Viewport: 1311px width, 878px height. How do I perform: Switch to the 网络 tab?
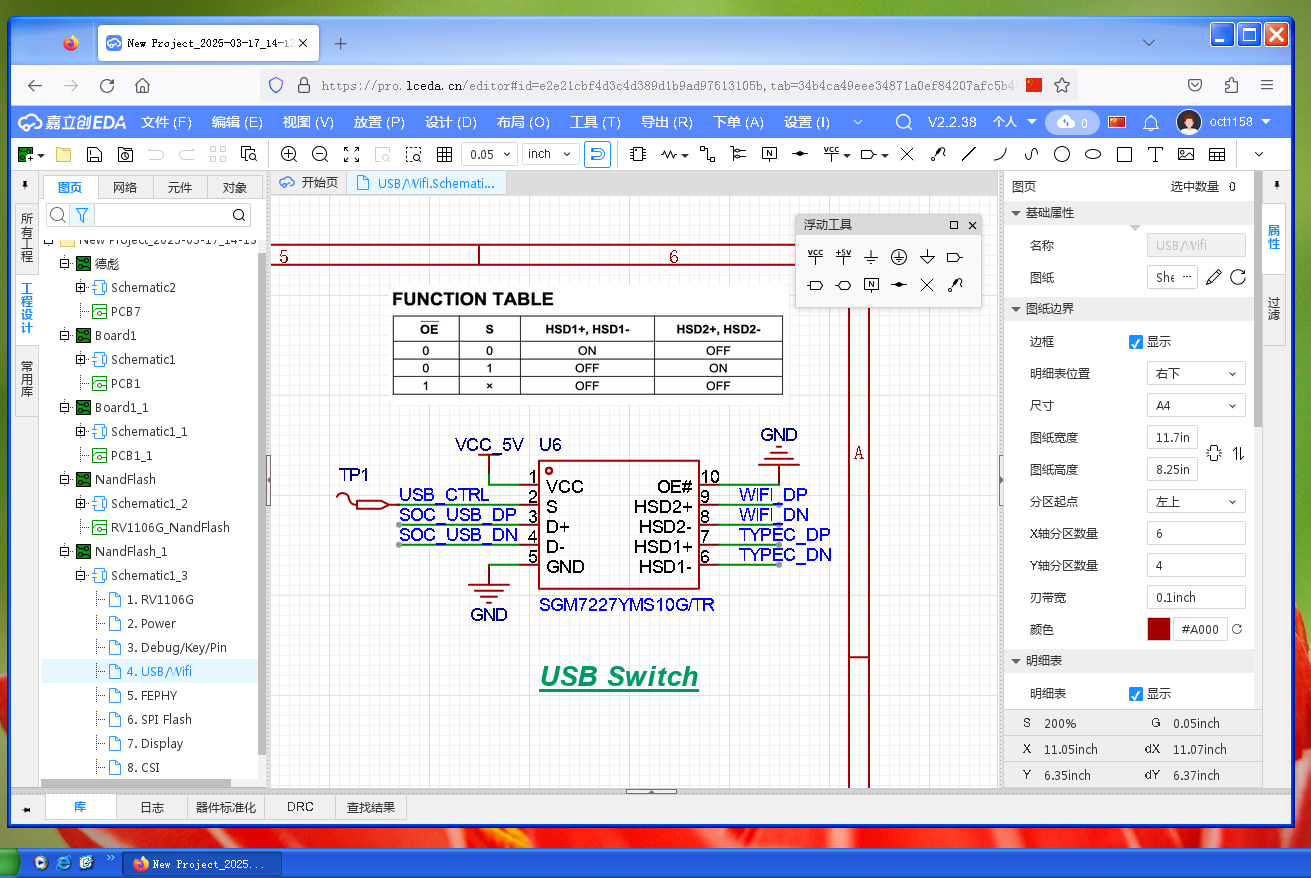pos(125,187)
